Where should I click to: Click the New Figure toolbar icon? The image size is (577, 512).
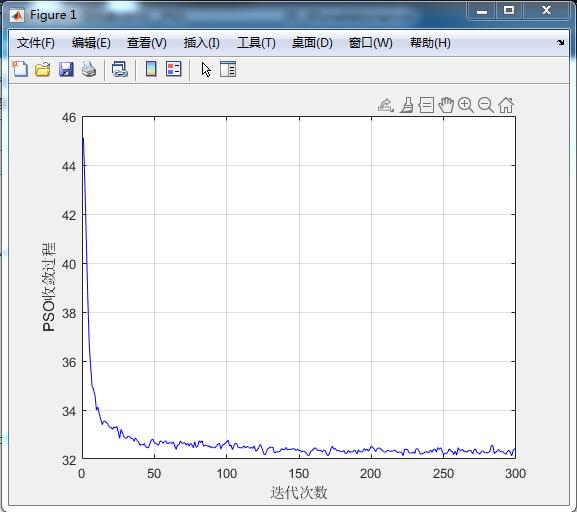point(20,69)
